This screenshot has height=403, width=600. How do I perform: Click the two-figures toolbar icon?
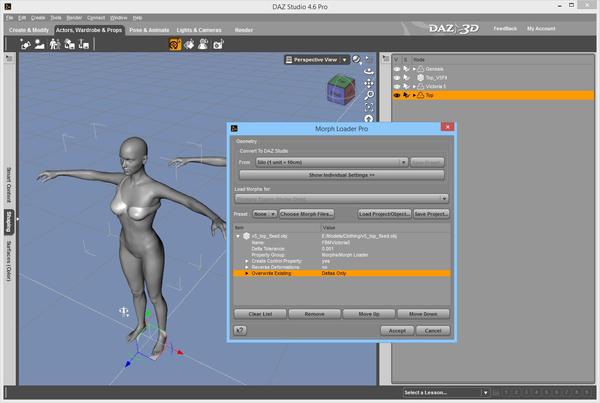pos(55,44)
